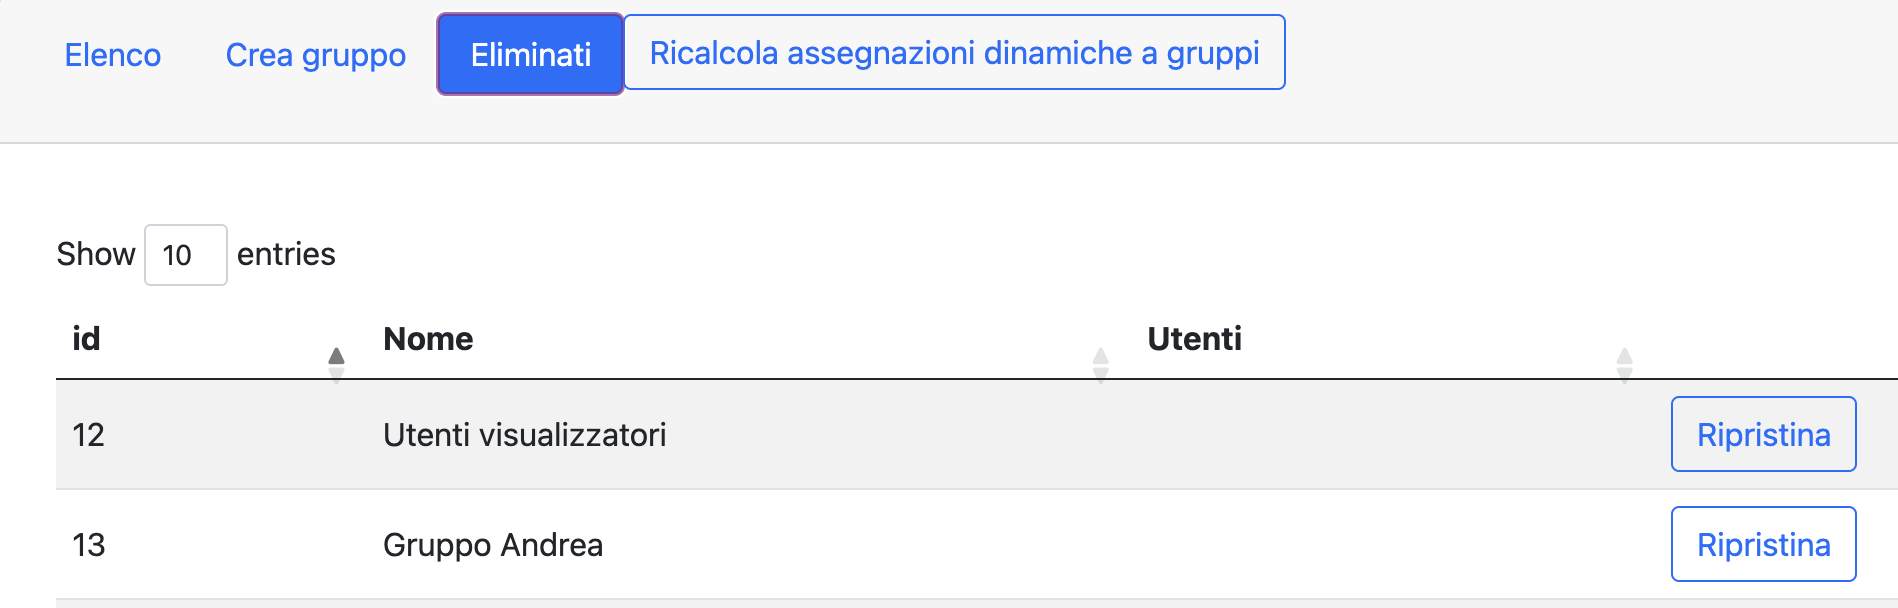Screen dimensions: 1898x608
Task: Toggle sorting on the Utenti header
Action: click(x=1194, y=339)
